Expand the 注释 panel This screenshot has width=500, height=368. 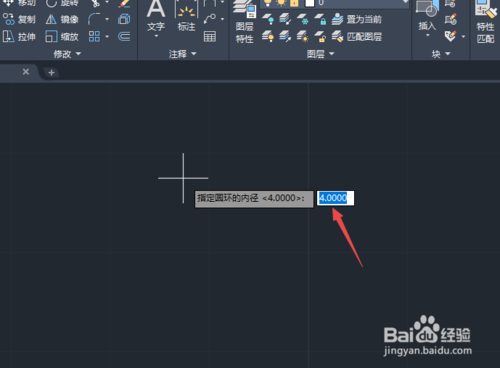(x=183, y=54)
